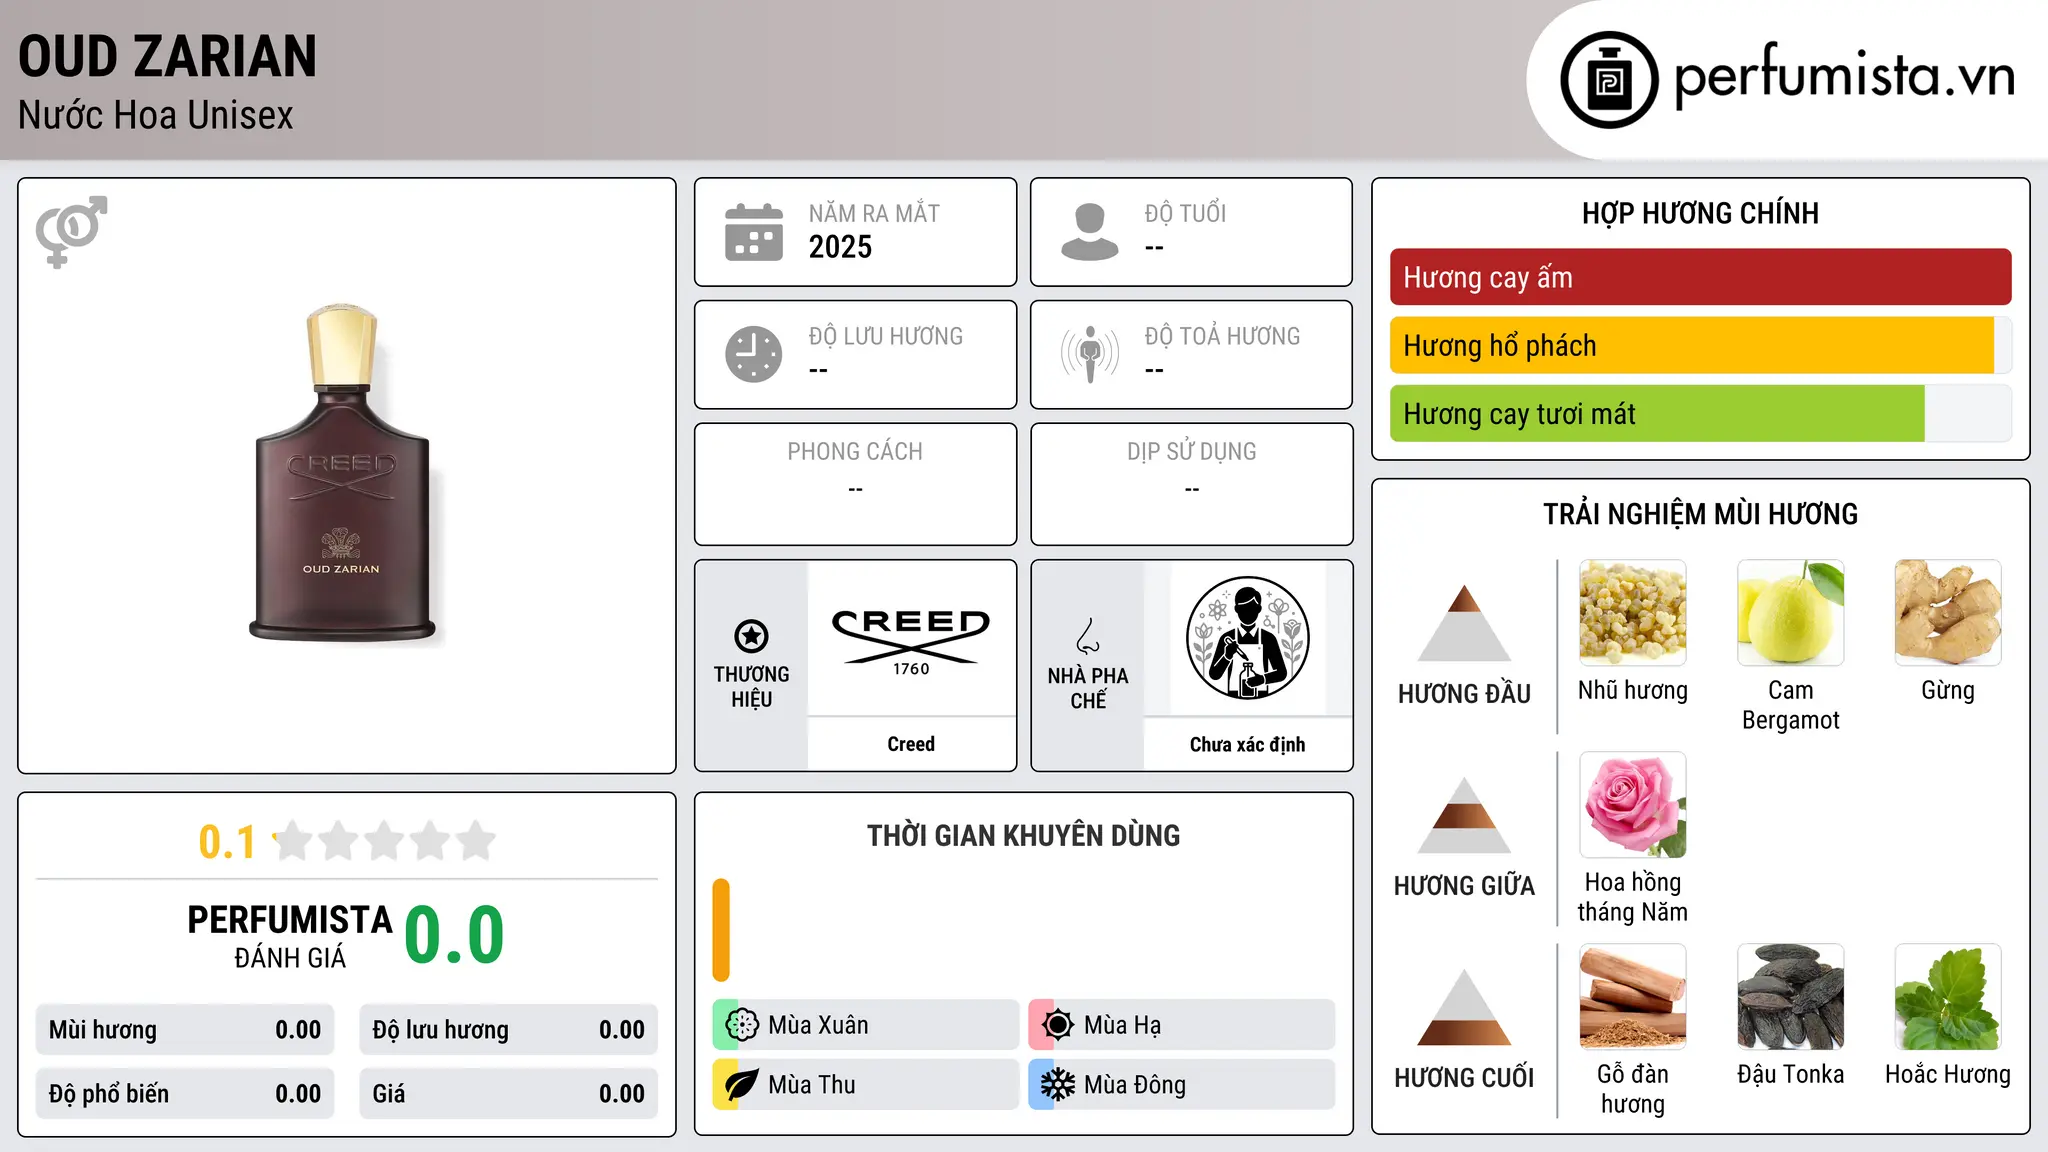
Task: Click the Phong cách info box
Action: tap(855, 484)
